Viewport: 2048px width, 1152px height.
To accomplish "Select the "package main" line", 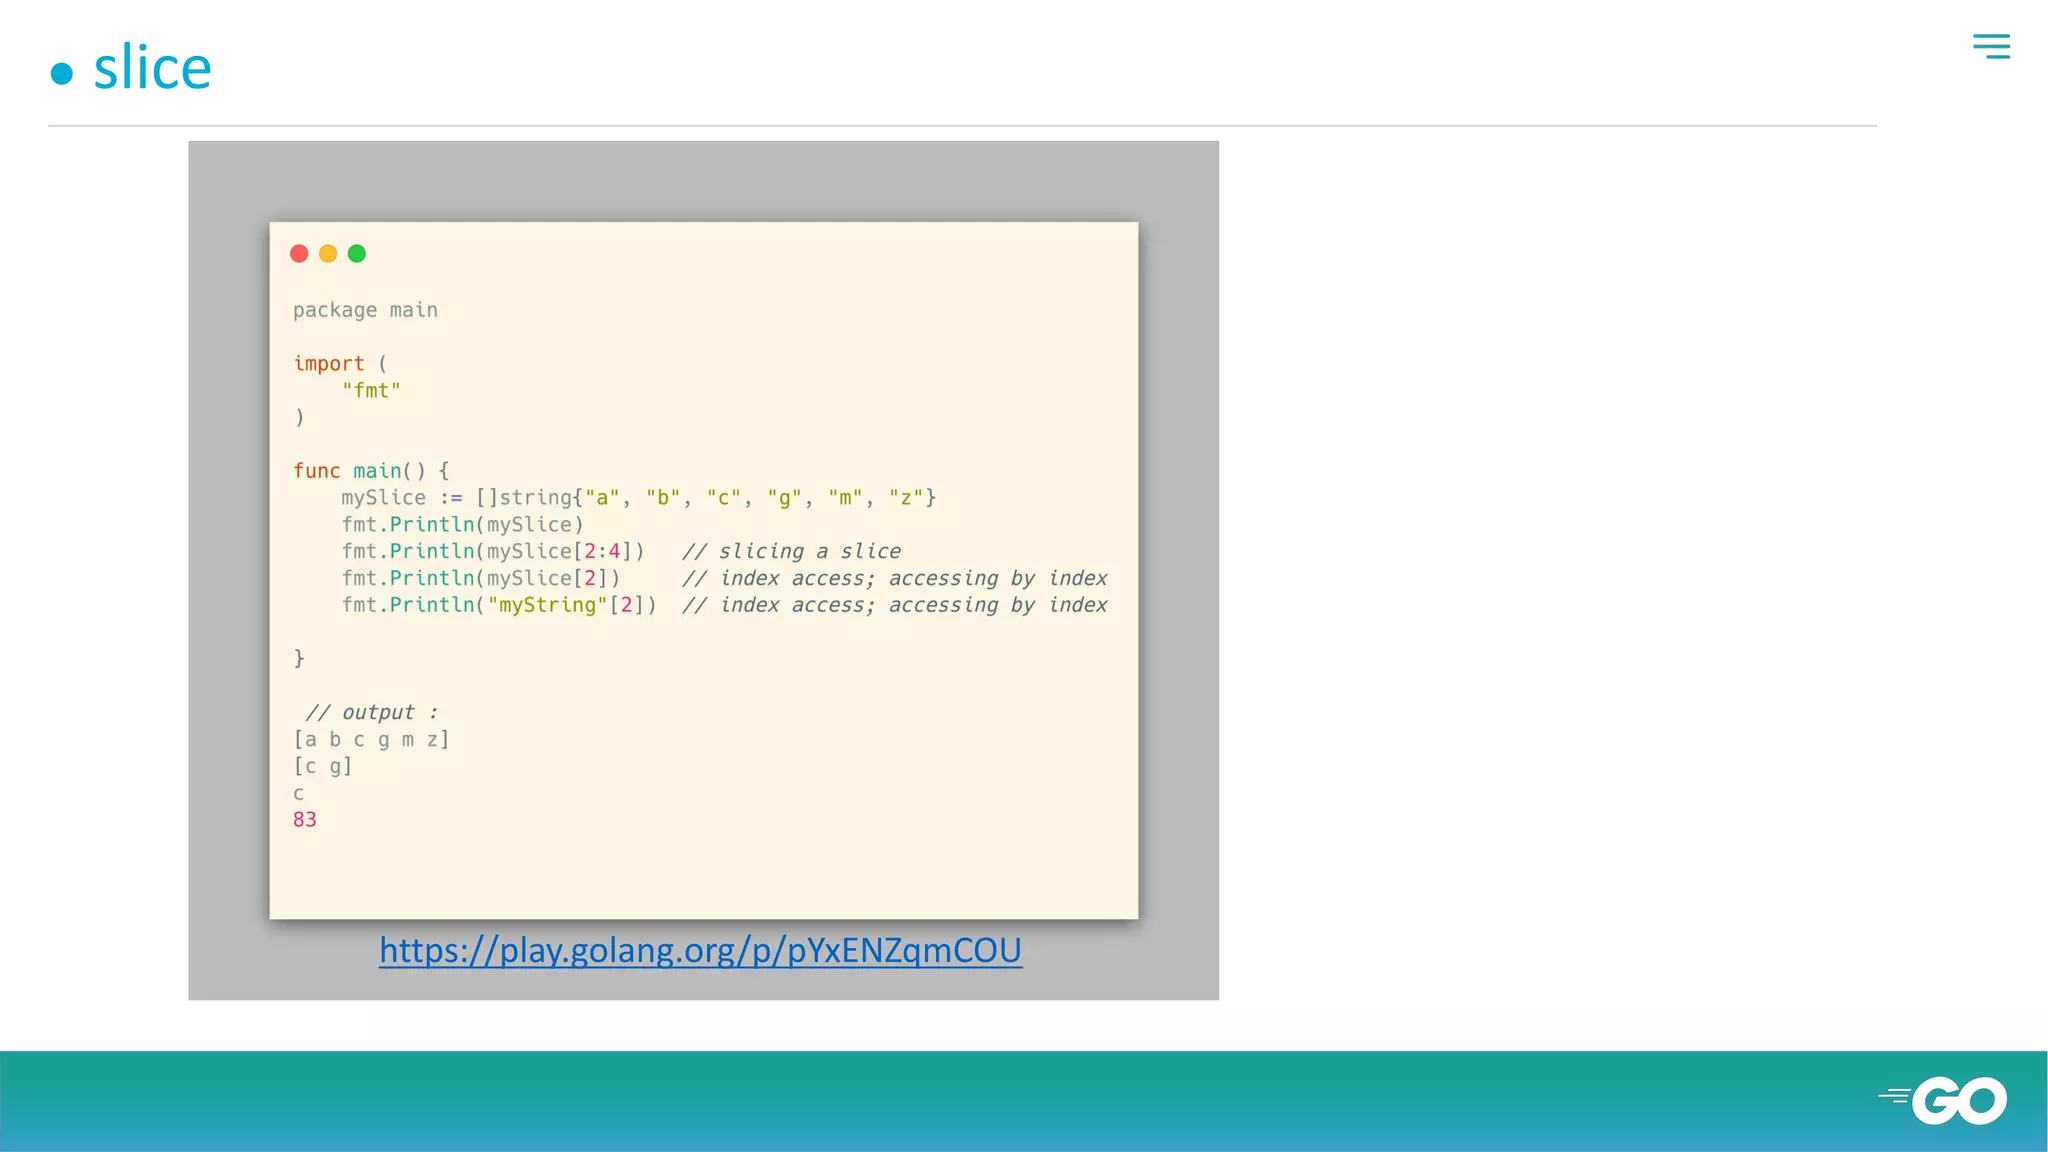I will pyautogui.click(x=365, y=310).
